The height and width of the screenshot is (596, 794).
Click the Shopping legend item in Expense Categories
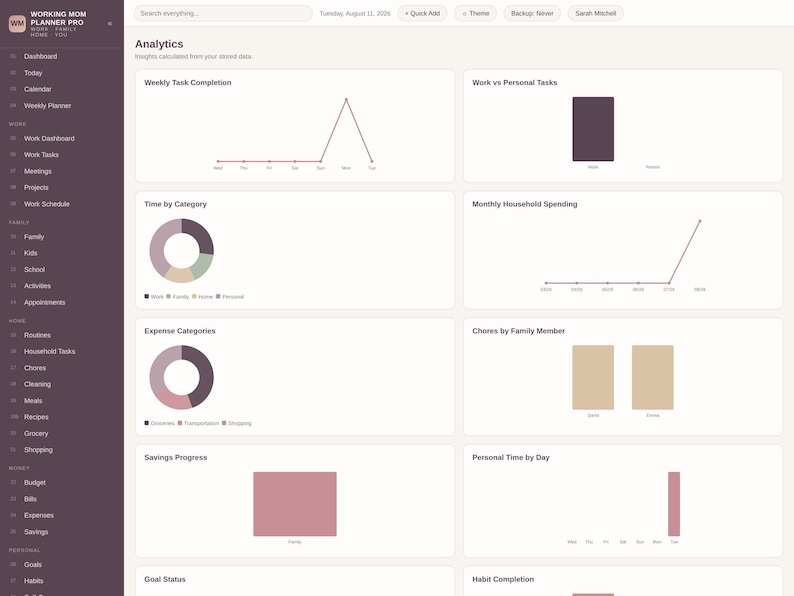pyautogui.click(x=236, y=423)
